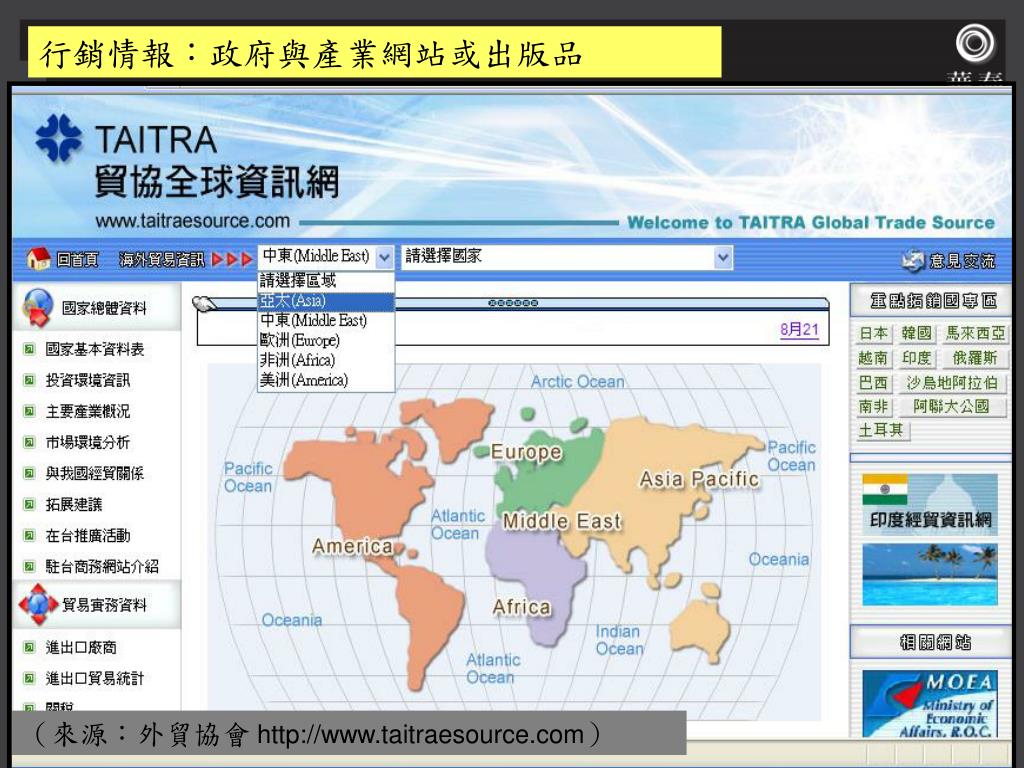Go to 回首頁 home link

[77, 260]
